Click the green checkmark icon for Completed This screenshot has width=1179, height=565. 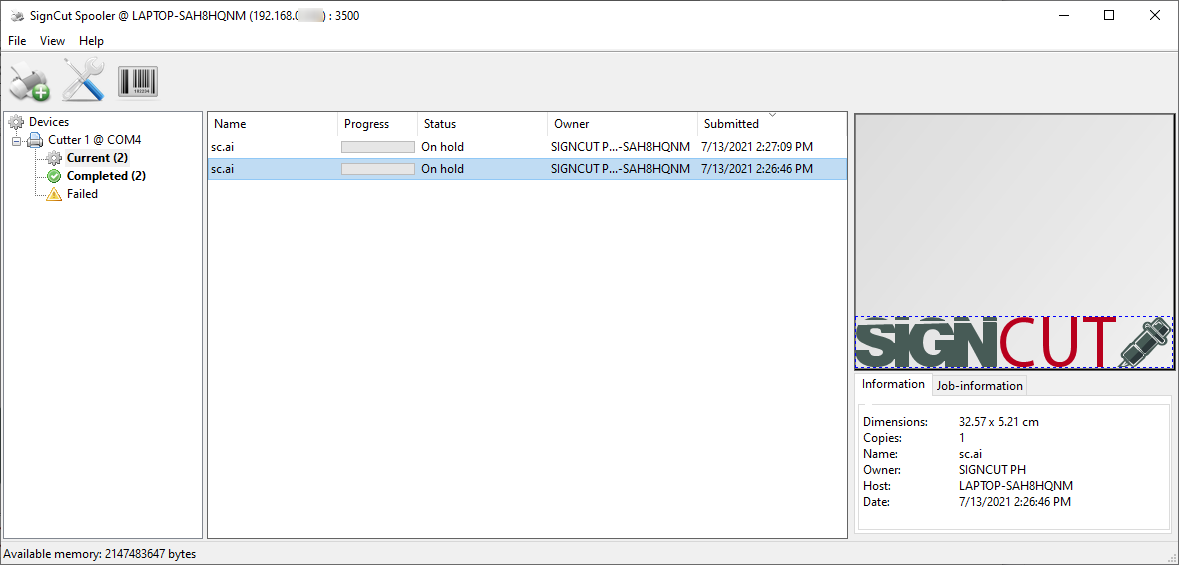[53, 176]
